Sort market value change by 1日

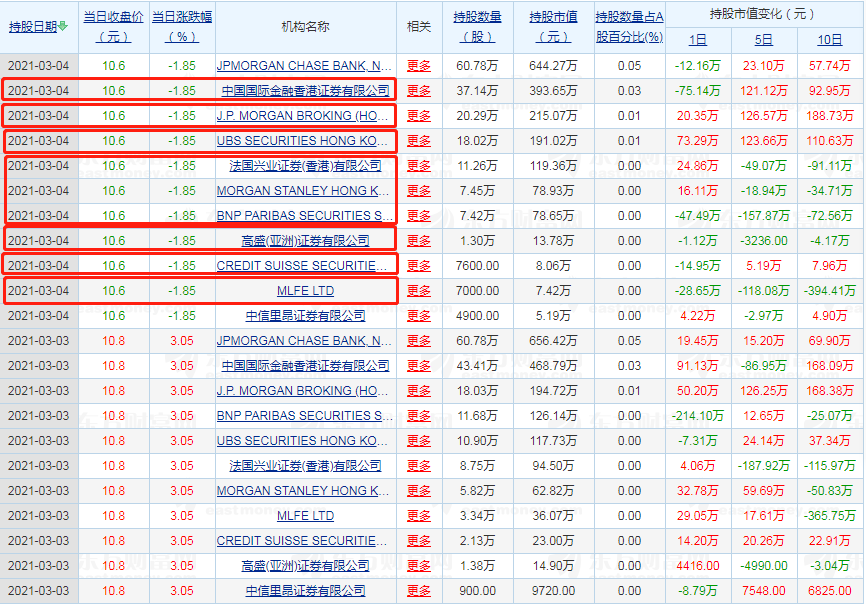[x=698, y=40]
